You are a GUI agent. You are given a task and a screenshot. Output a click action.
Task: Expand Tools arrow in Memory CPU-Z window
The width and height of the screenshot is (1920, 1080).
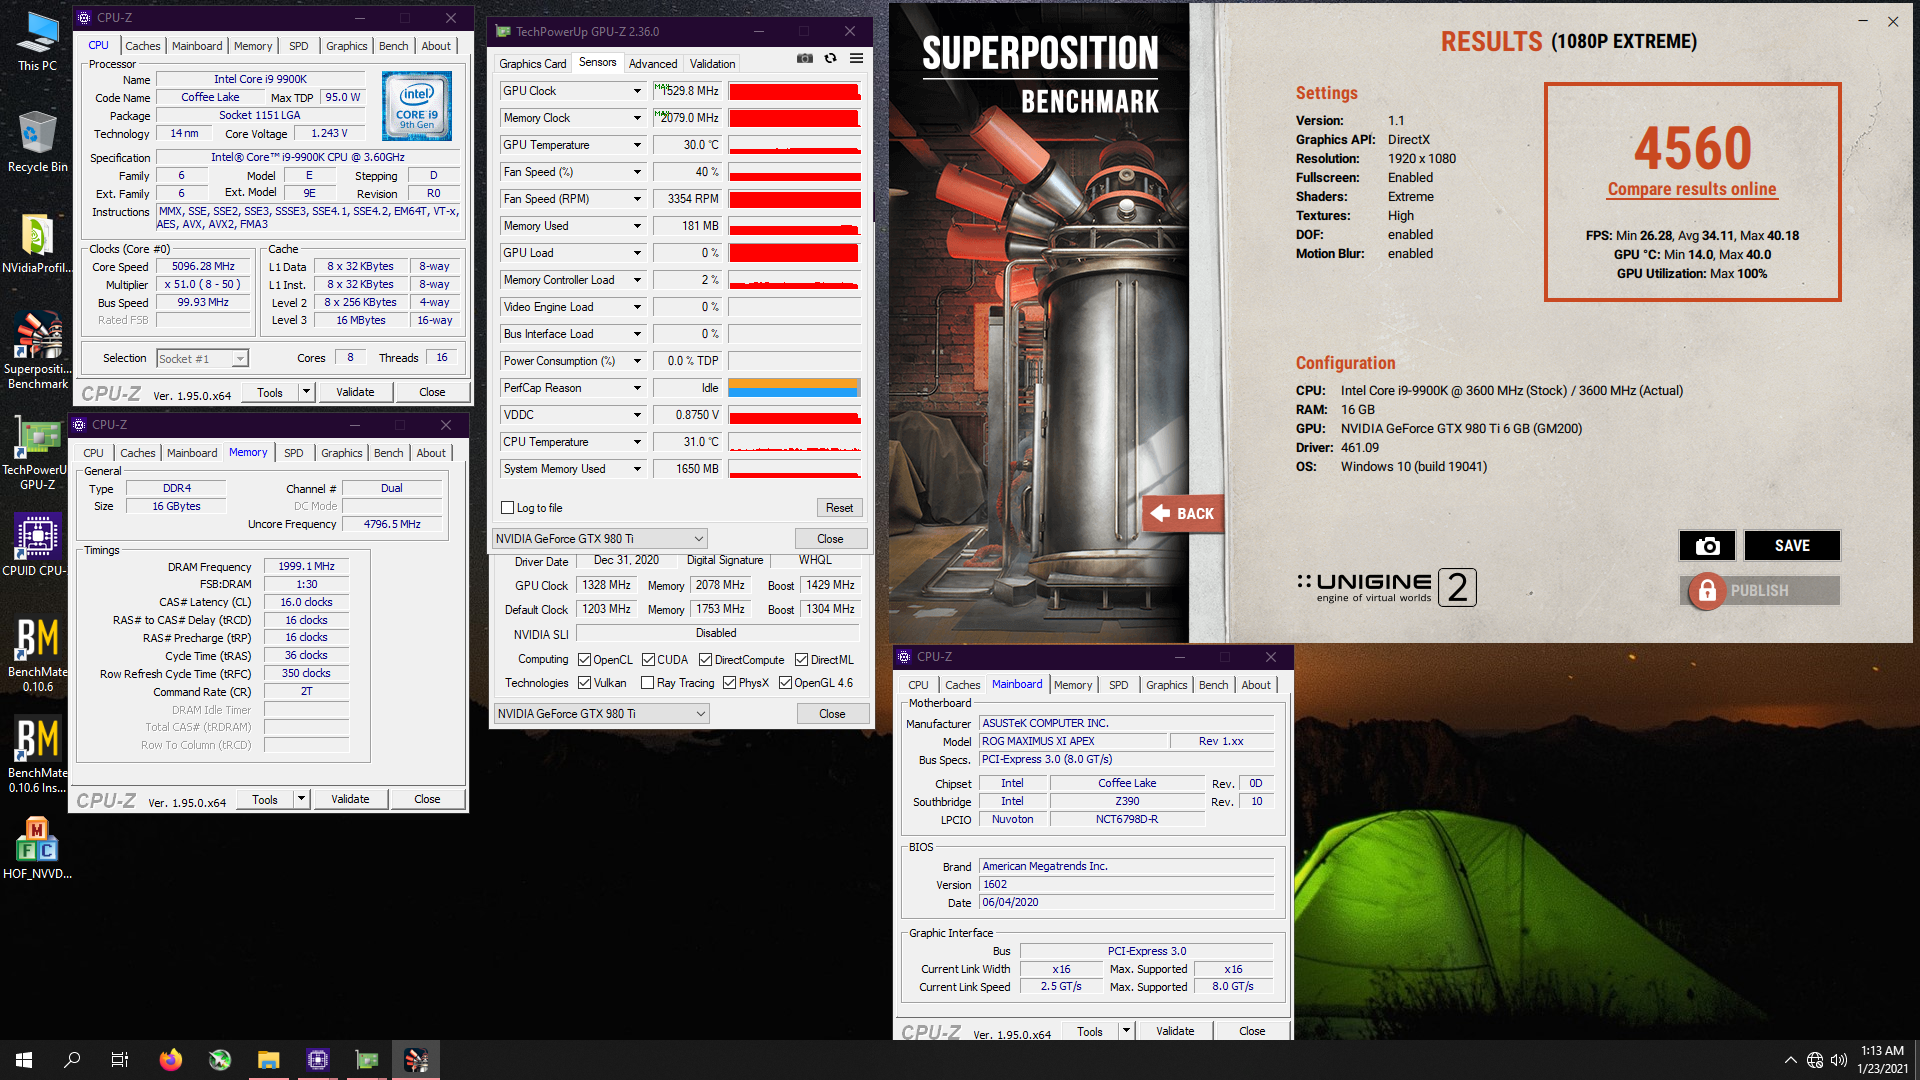[x=300, y=799]
